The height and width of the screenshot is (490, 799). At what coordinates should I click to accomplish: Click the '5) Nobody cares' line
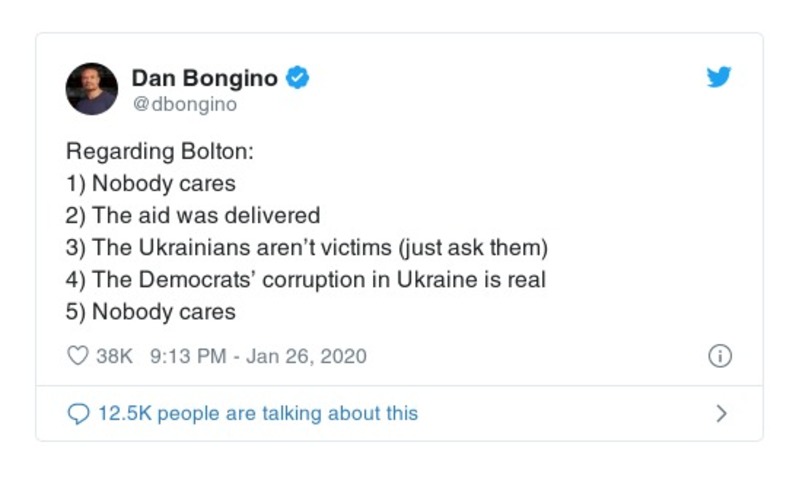point(151,311)
